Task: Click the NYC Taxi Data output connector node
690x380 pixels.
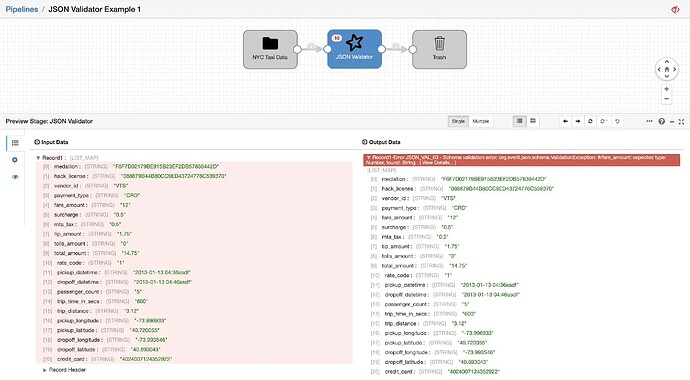Action: (x=297, y=49)
